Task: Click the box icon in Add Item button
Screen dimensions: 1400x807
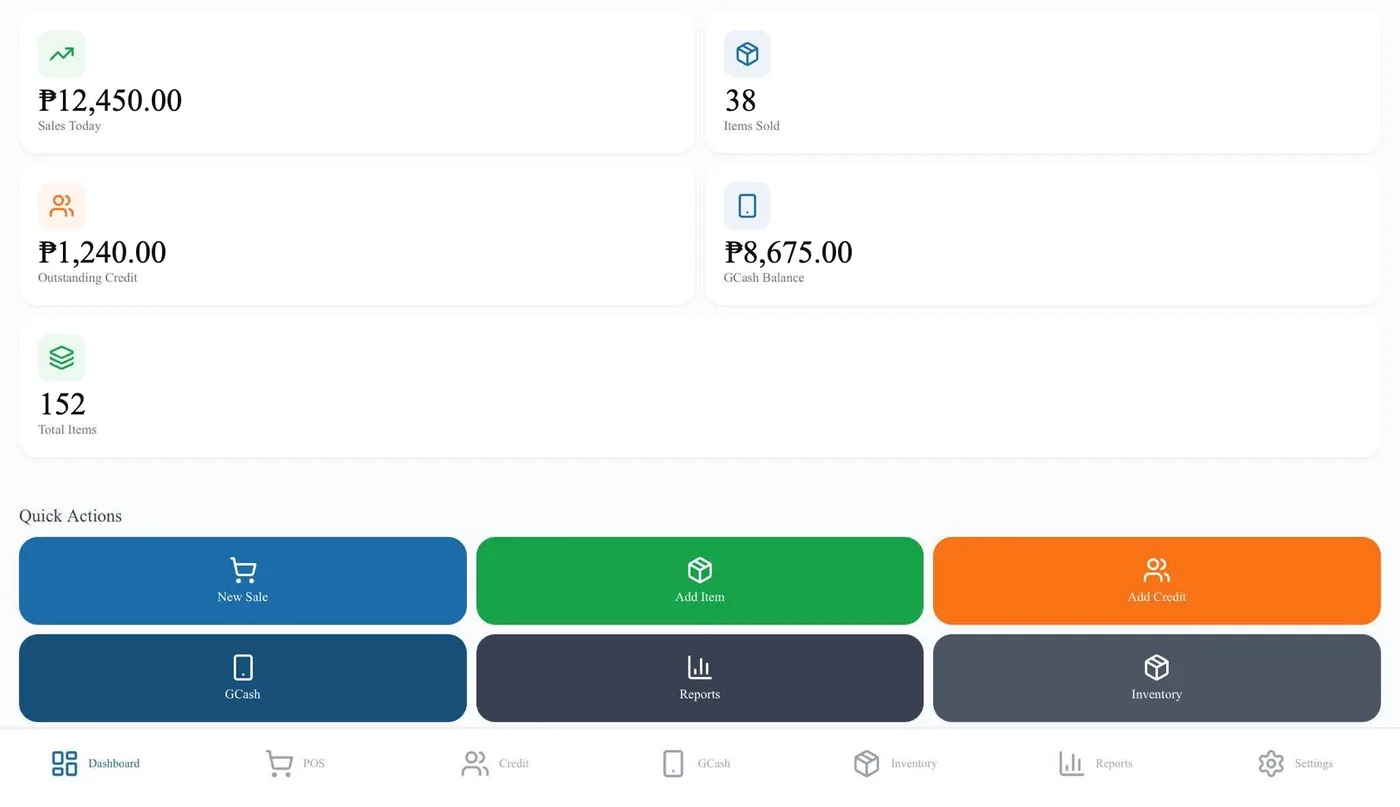Action: (x=700, y=570)
